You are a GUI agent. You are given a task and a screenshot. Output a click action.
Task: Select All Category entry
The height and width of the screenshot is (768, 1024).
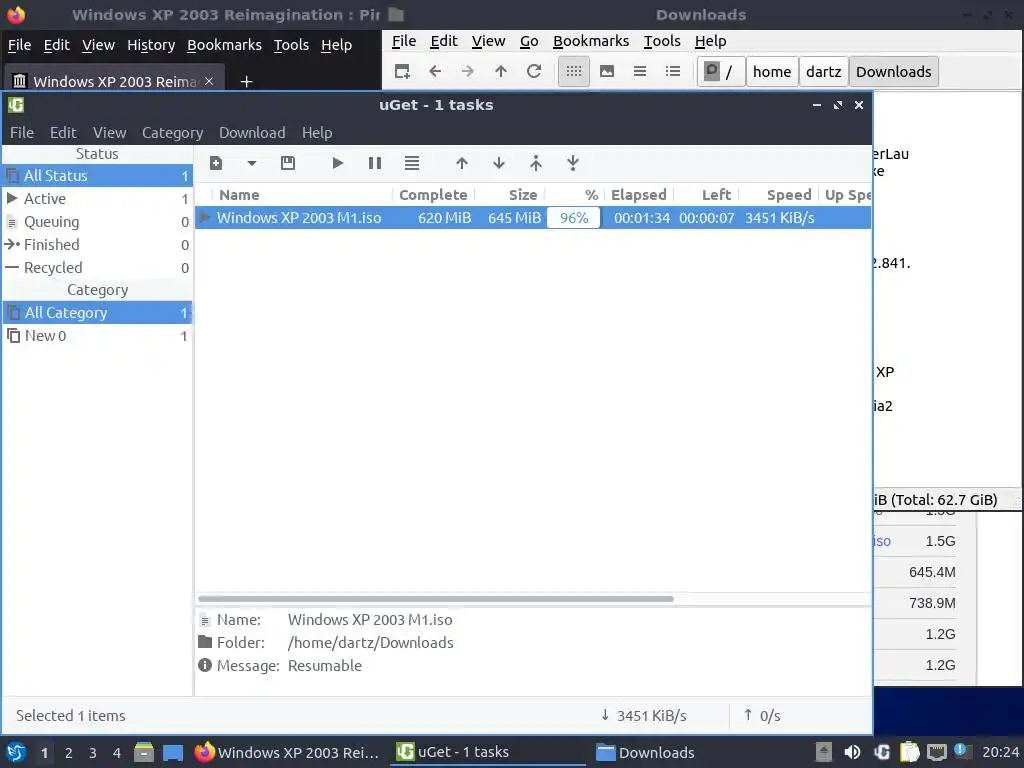97,313
